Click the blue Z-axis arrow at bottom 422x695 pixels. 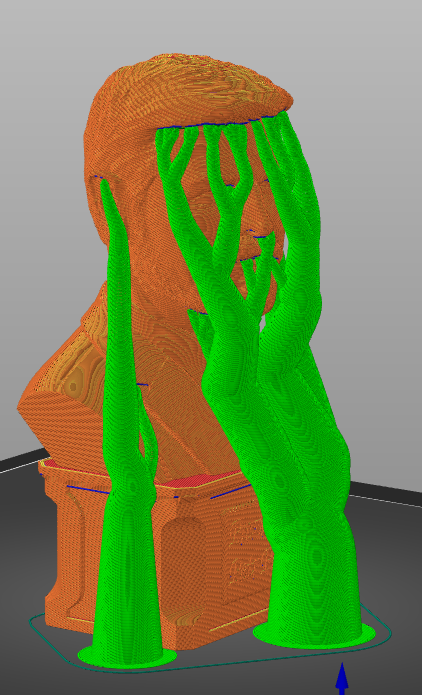click(x=341, y=678)
